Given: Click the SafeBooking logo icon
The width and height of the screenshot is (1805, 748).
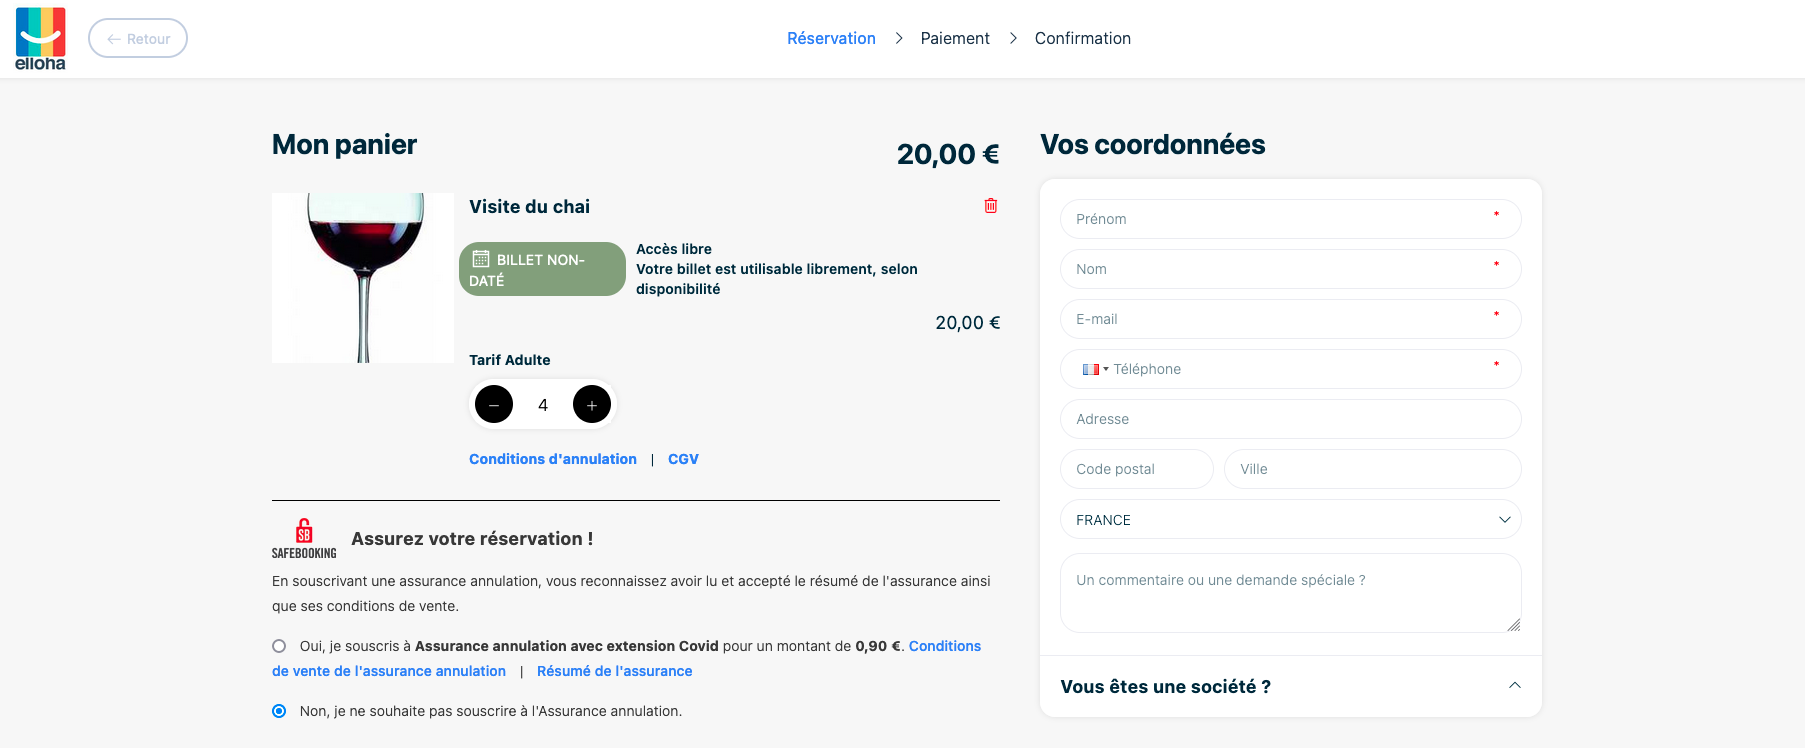Looking at the screenshot, I should click(304, 538).
